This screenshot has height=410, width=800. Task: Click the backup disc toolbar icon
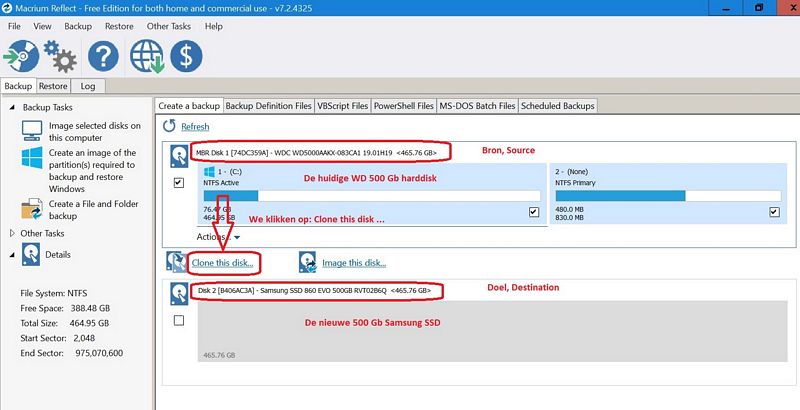(21, 56)
